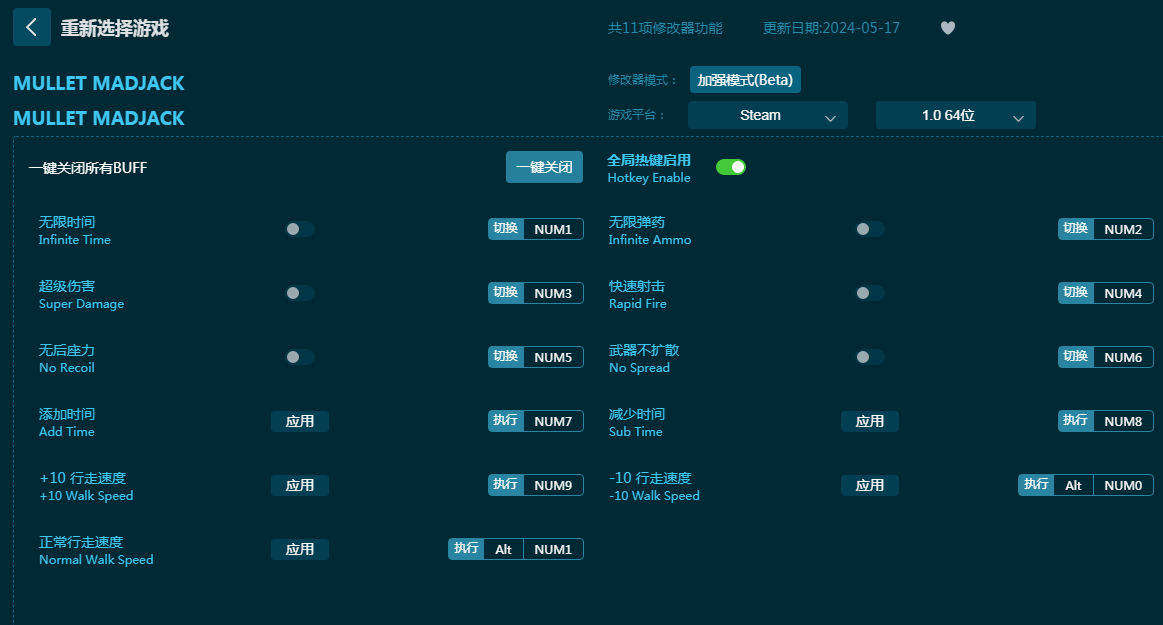
Task: Click the 一键关闭所有BUFF label
Action: tap(88, 168)
